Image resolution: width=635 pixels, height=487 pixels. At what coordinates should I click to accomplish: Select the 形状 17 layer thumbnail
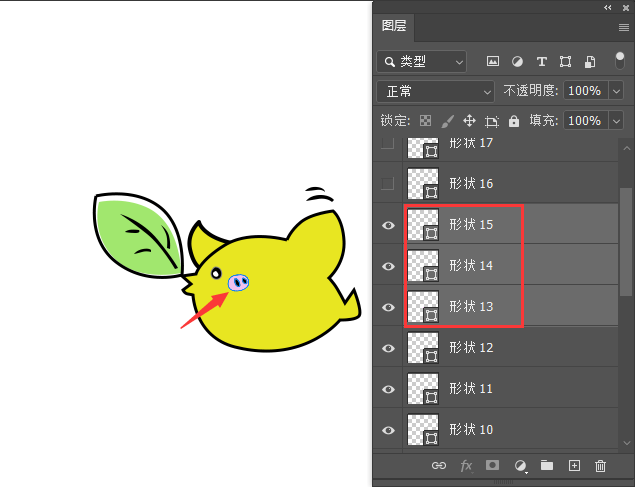point(423,148)
